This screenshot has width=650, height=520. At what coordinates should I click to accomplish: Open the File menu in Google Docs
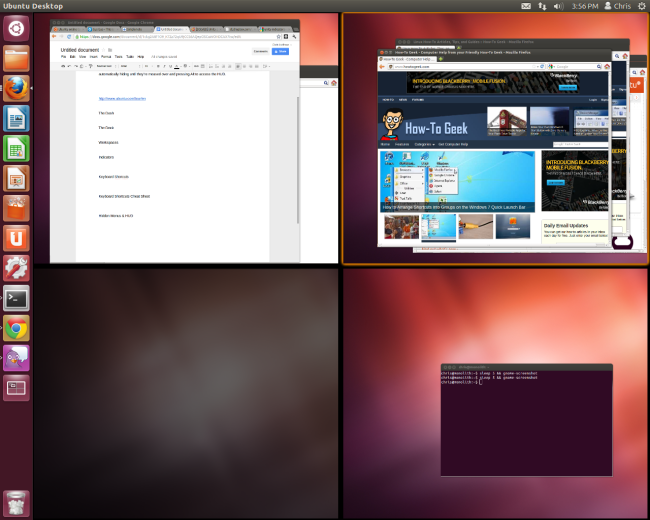(x=63, y=57)
